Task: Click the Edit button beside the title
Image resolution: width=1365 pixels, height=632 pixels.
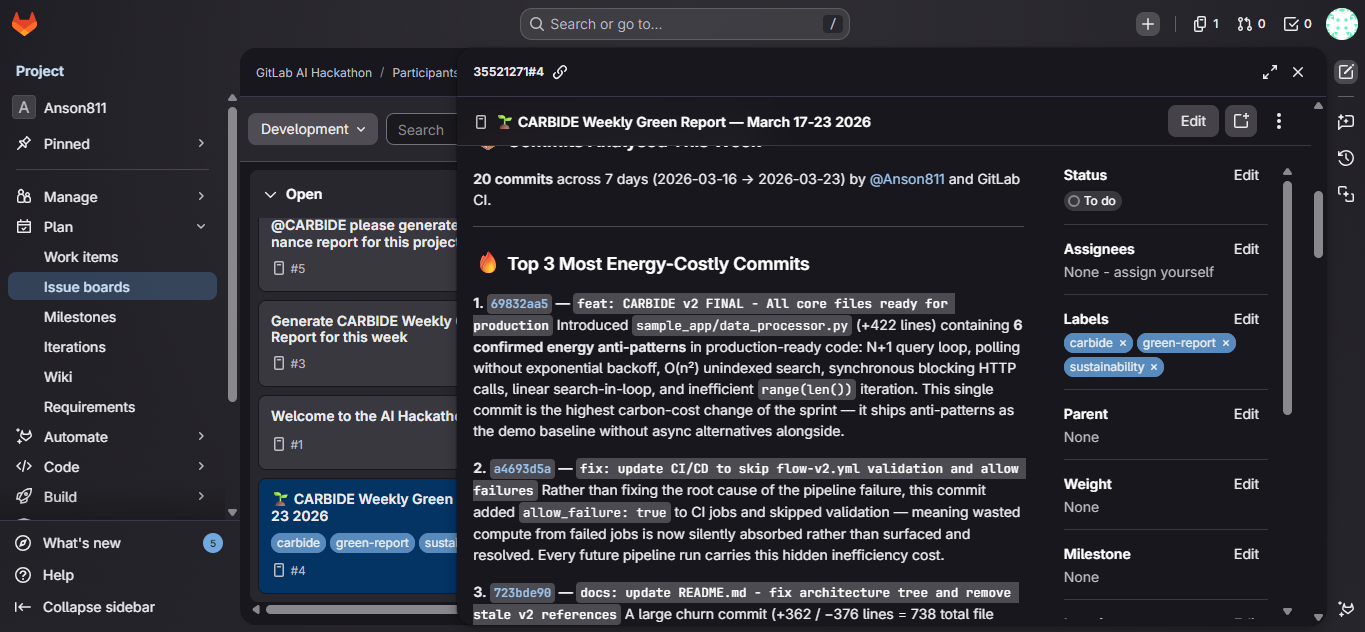Action: click(1193, 121)
